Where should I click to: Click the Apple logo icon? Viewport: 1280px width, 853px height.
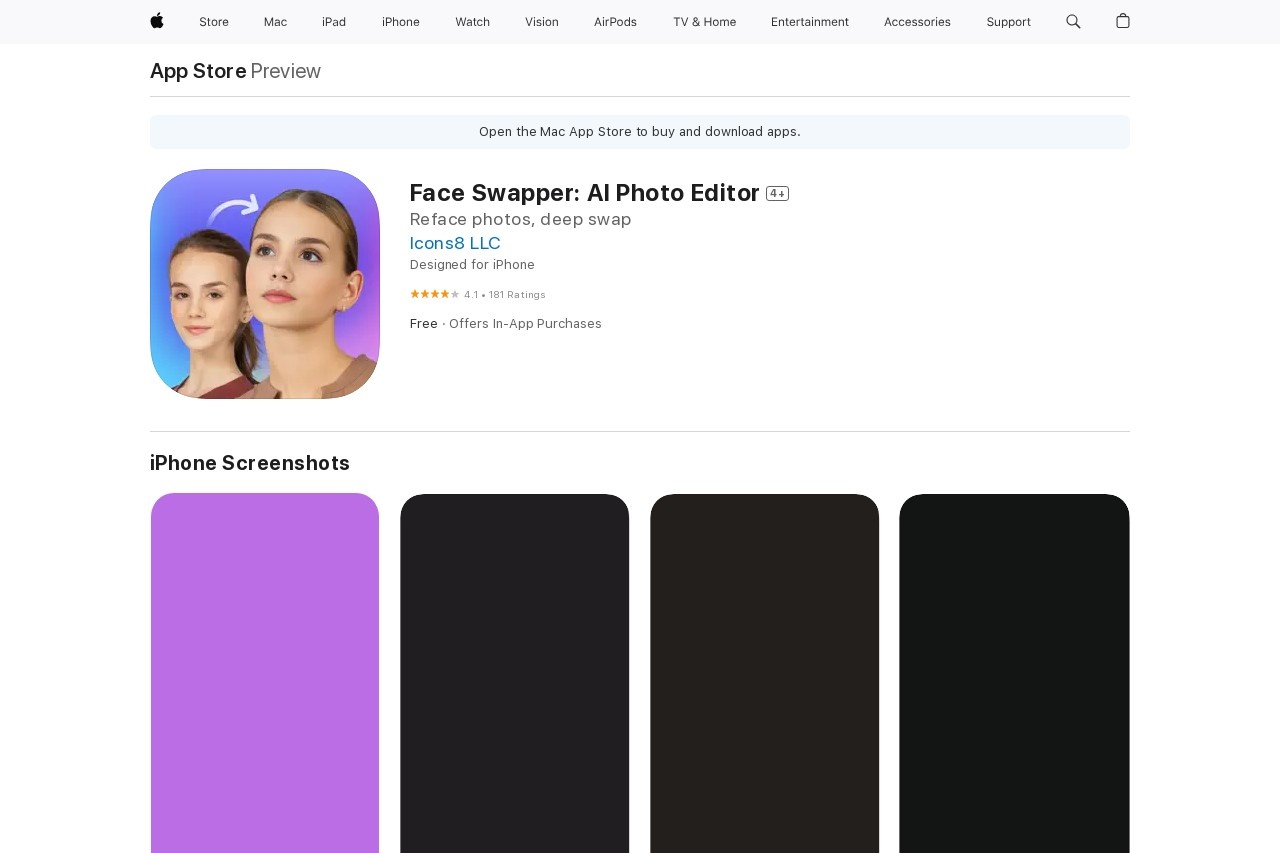[157, 21]
